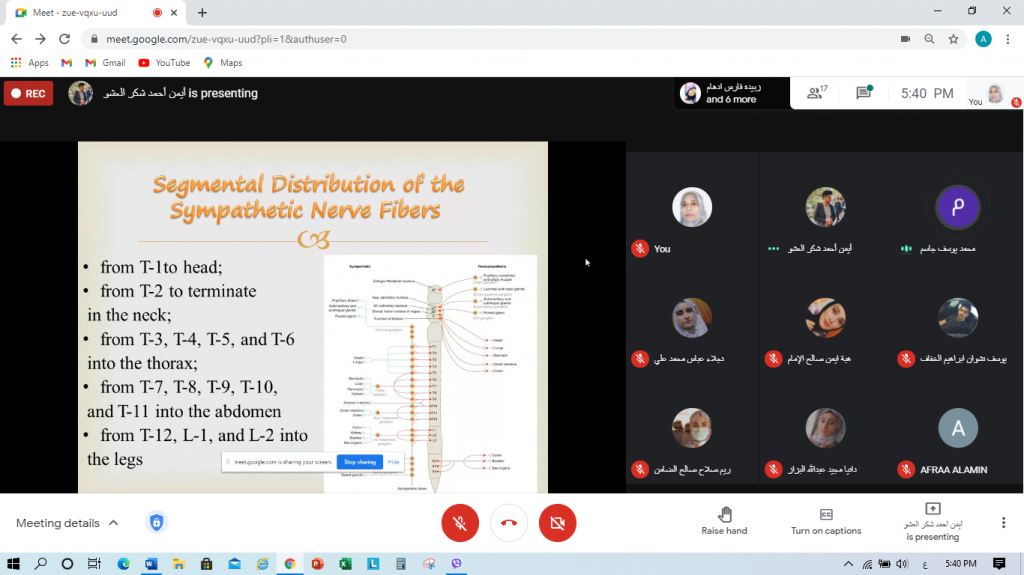1024x575 pixels.
Task: Click Hide on the sharing notification
Action: 394,462
